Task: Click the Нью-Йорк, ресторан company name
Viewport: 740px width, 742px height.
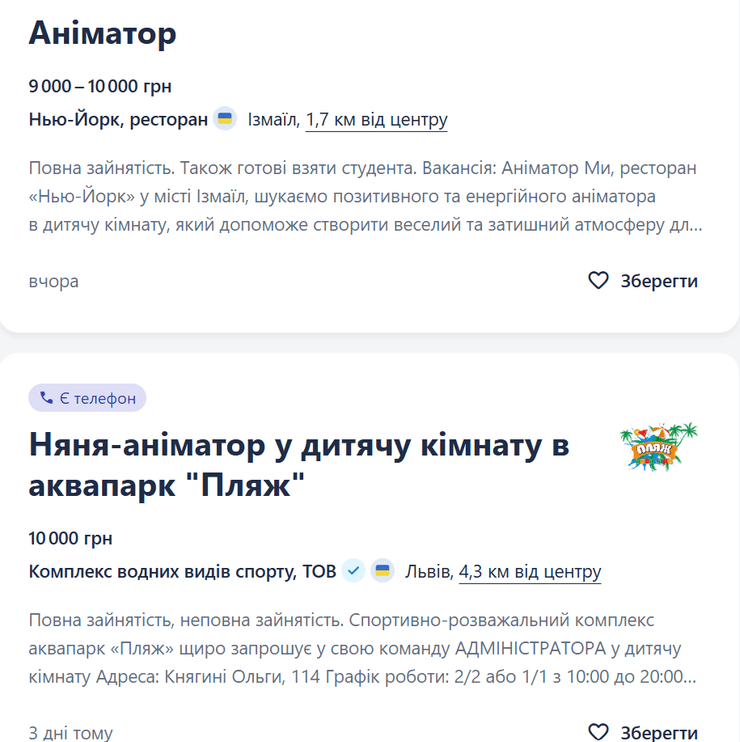Action: pos(118,119)
